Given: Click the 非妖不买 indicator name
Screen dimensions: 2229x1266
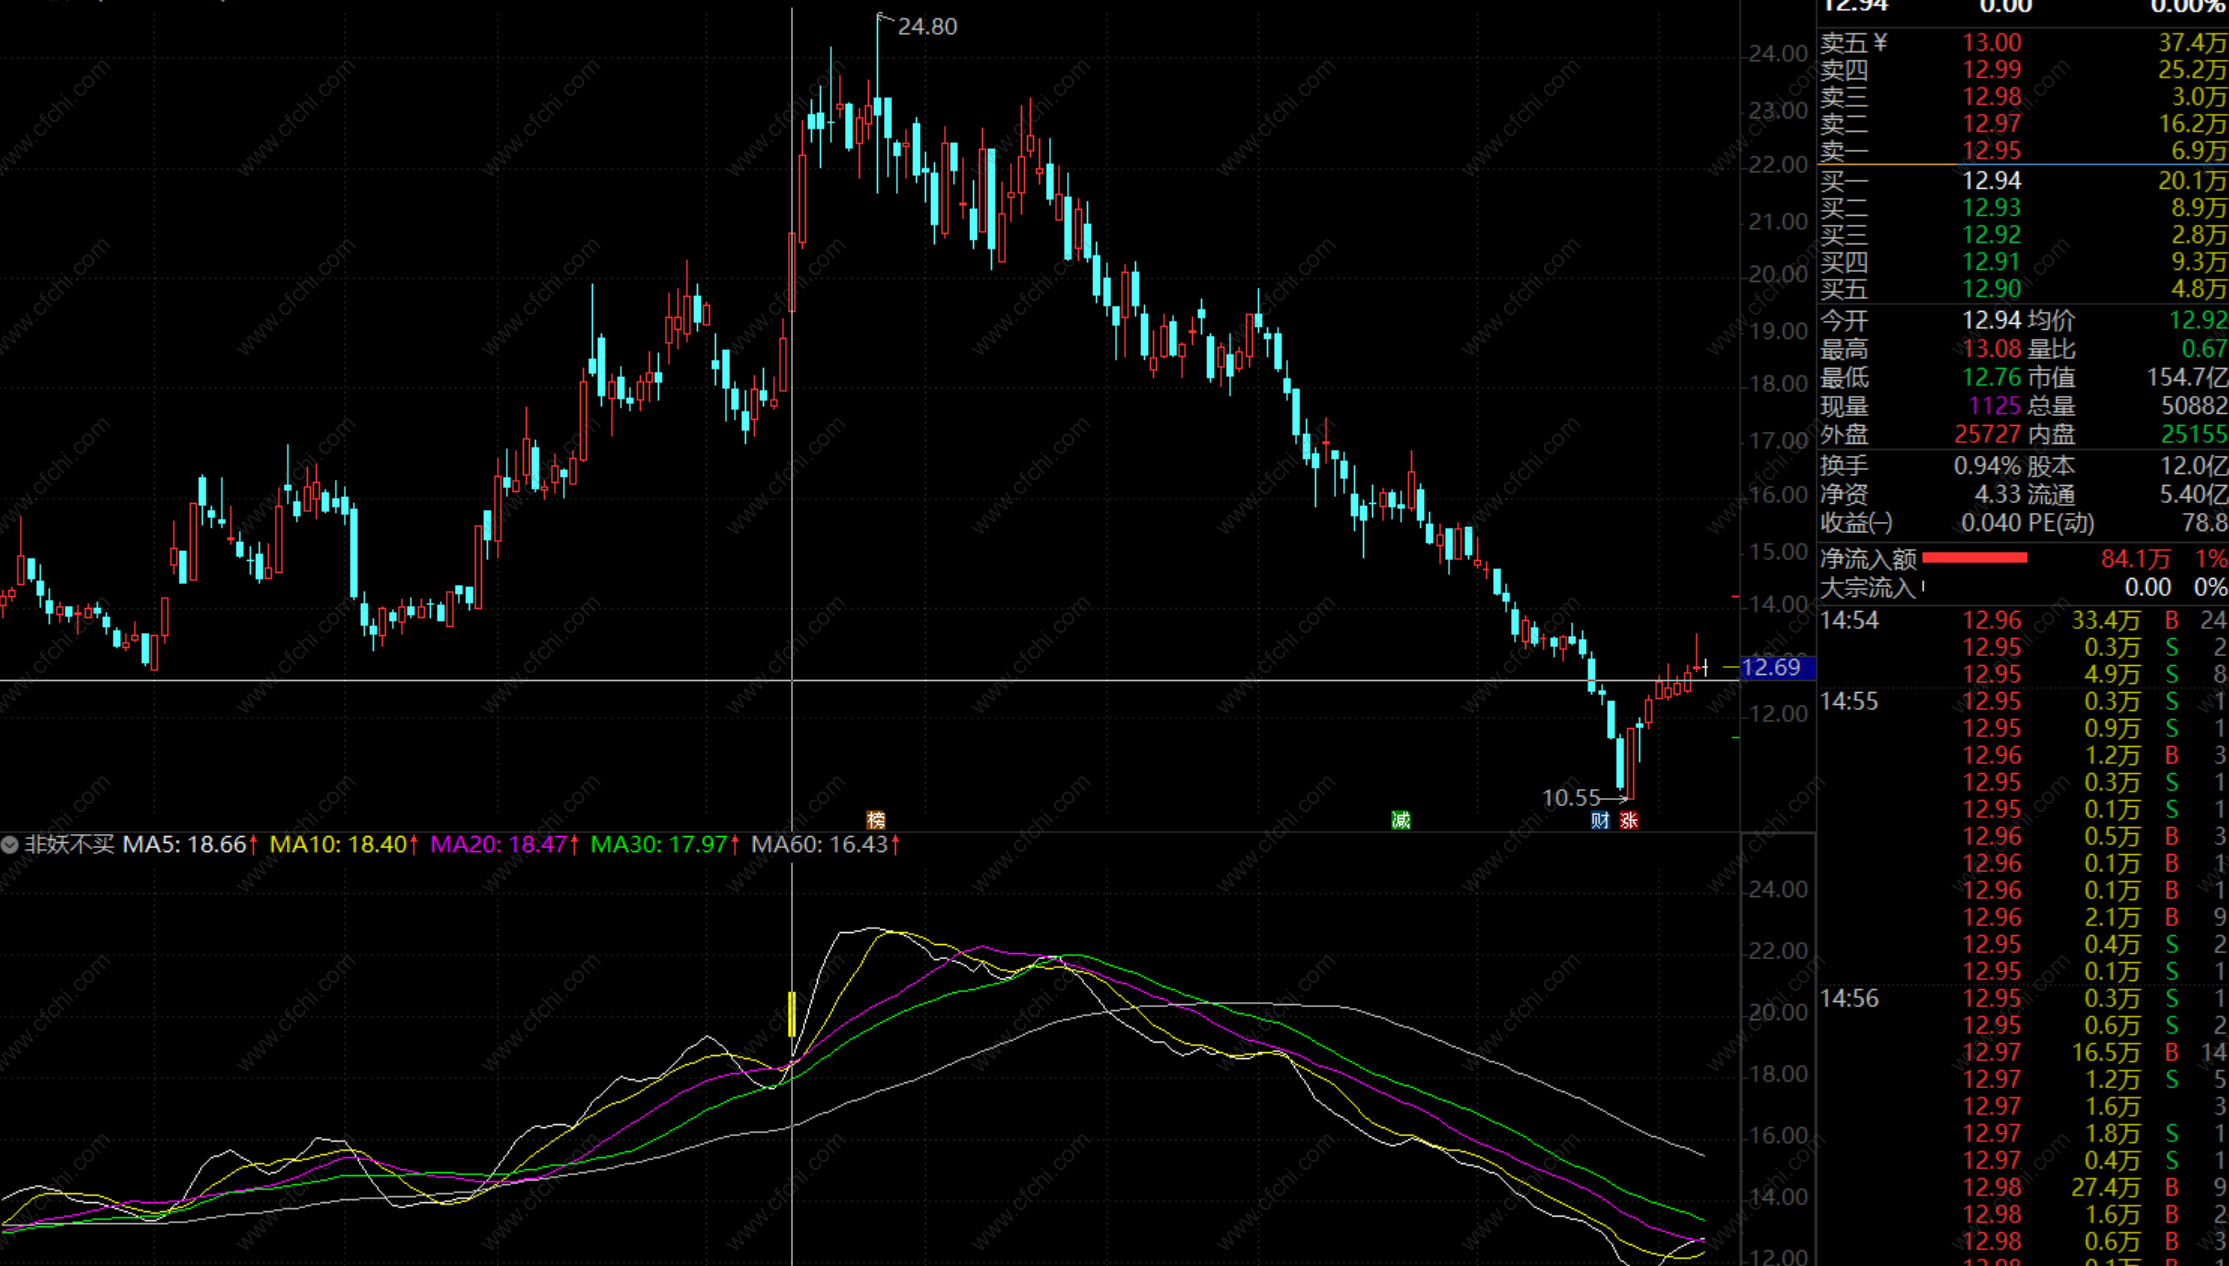Looking at the screenshot, I should pos(69,845).
